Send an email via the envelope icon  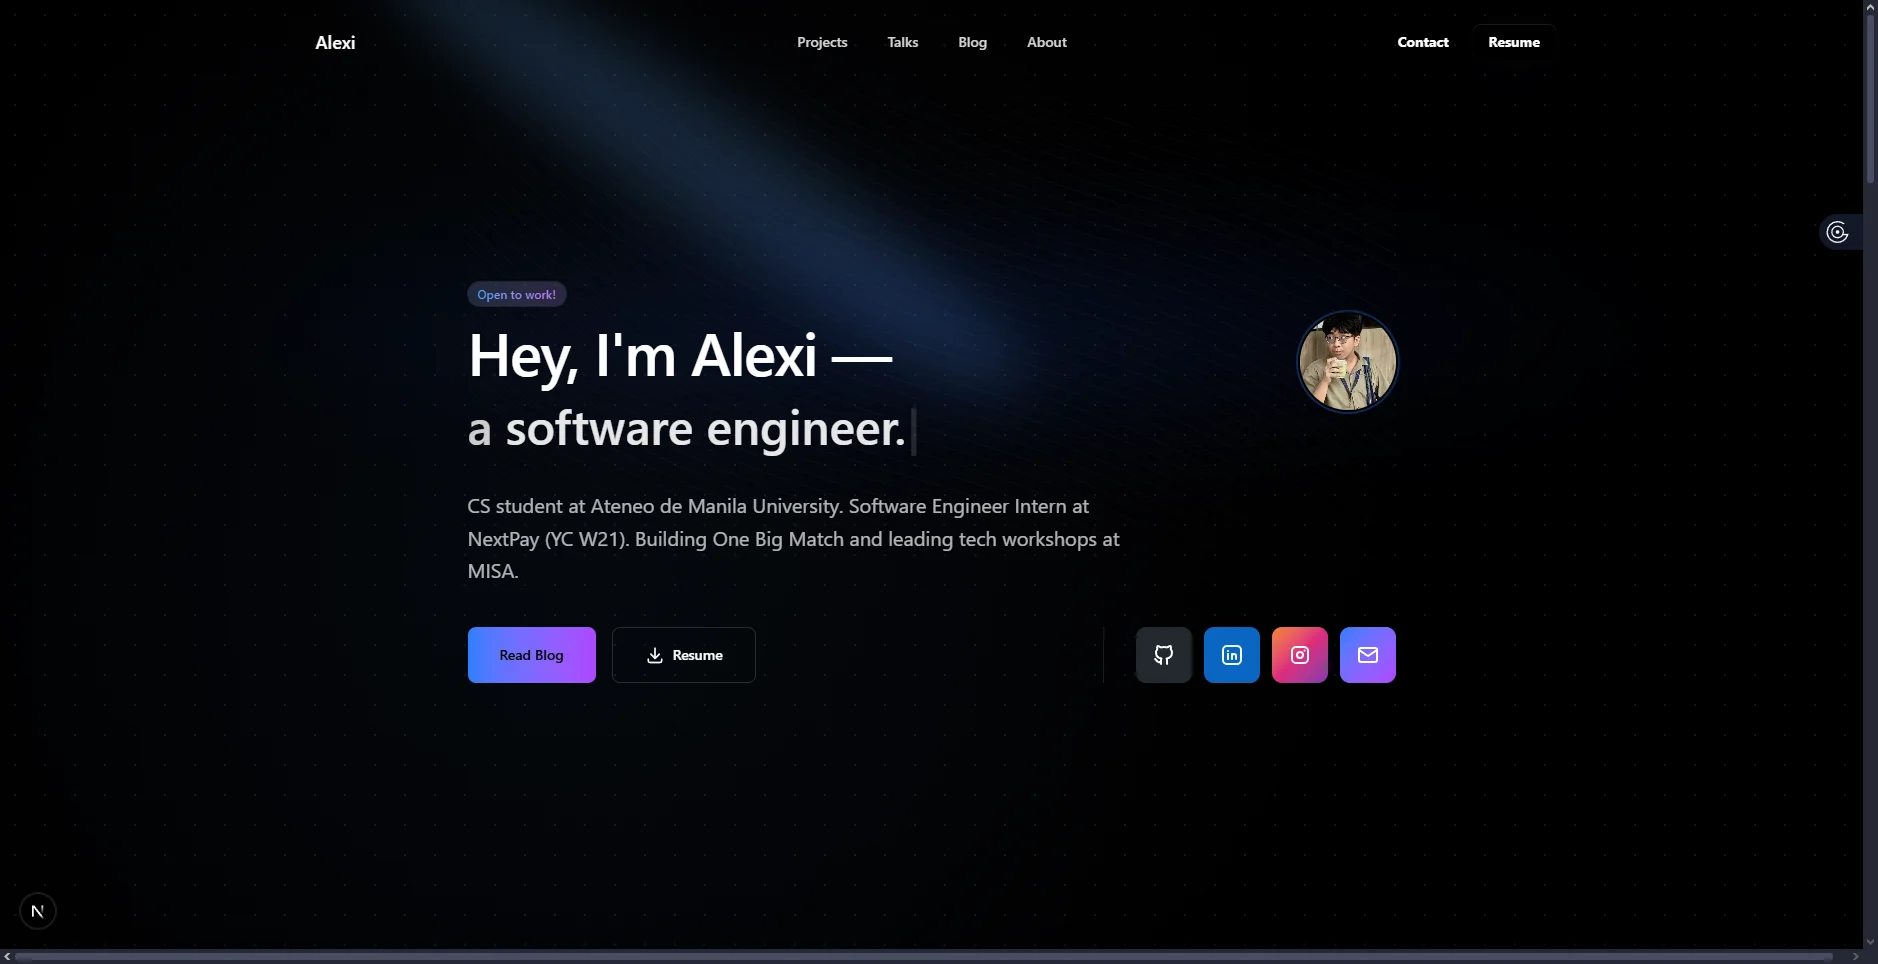click(x=1368, y=655)
